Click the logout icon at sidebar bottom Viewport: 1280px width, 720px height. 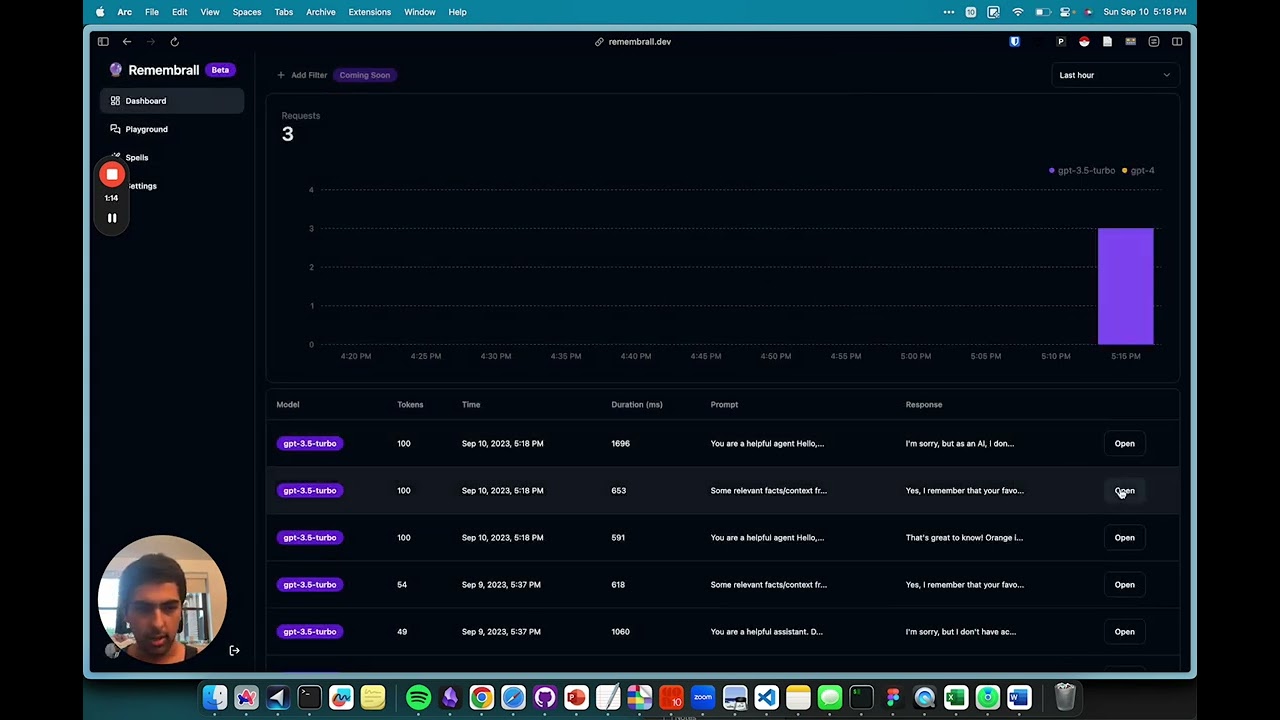[x=234, y=651]
